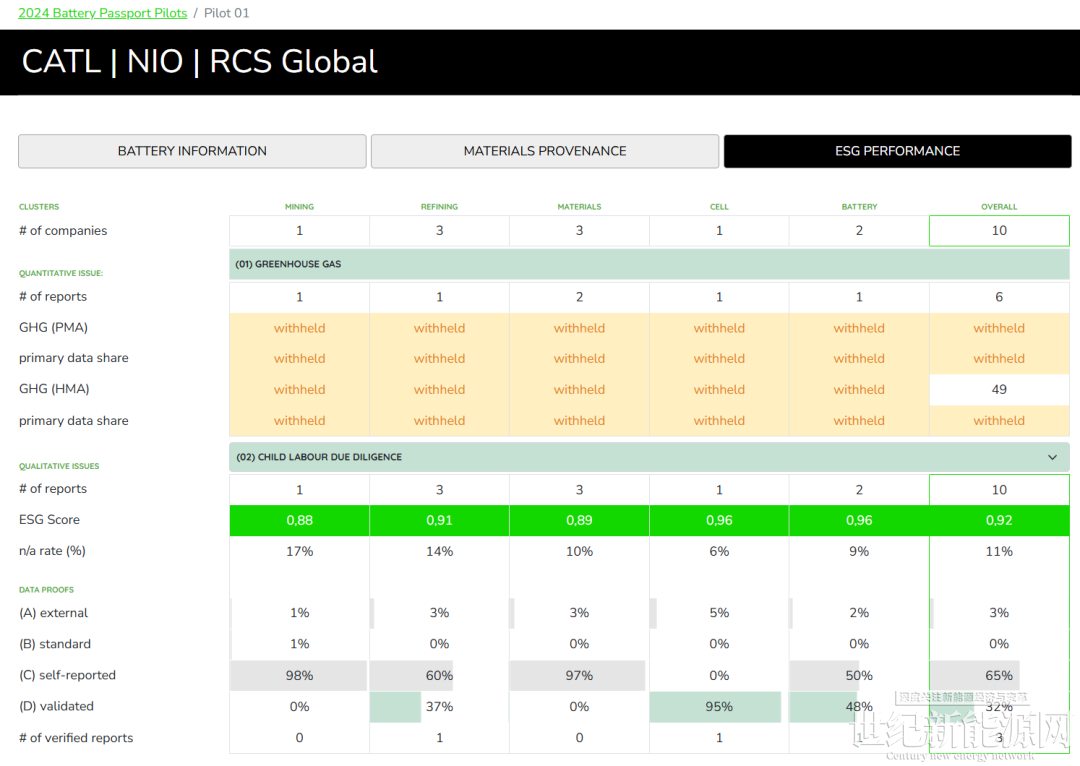This screenshot has width=1080, height=766.
Task: Click the Overall column header
Action: [999, 207]
